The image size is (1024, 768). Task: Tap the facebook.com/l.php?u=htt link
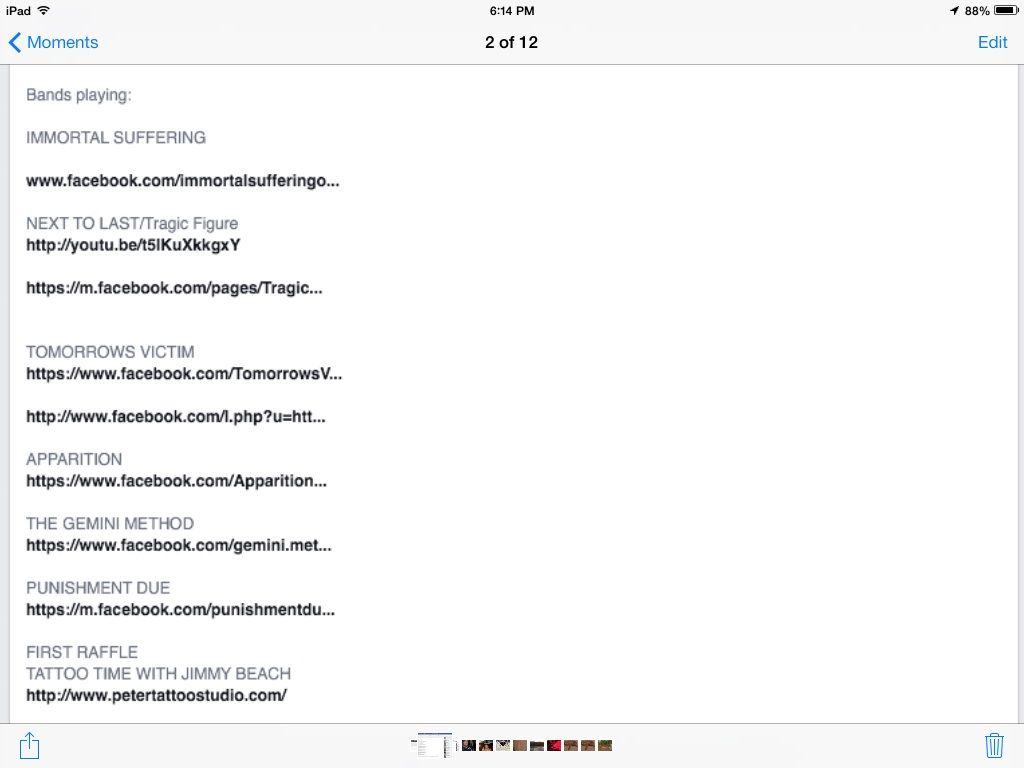176,417
